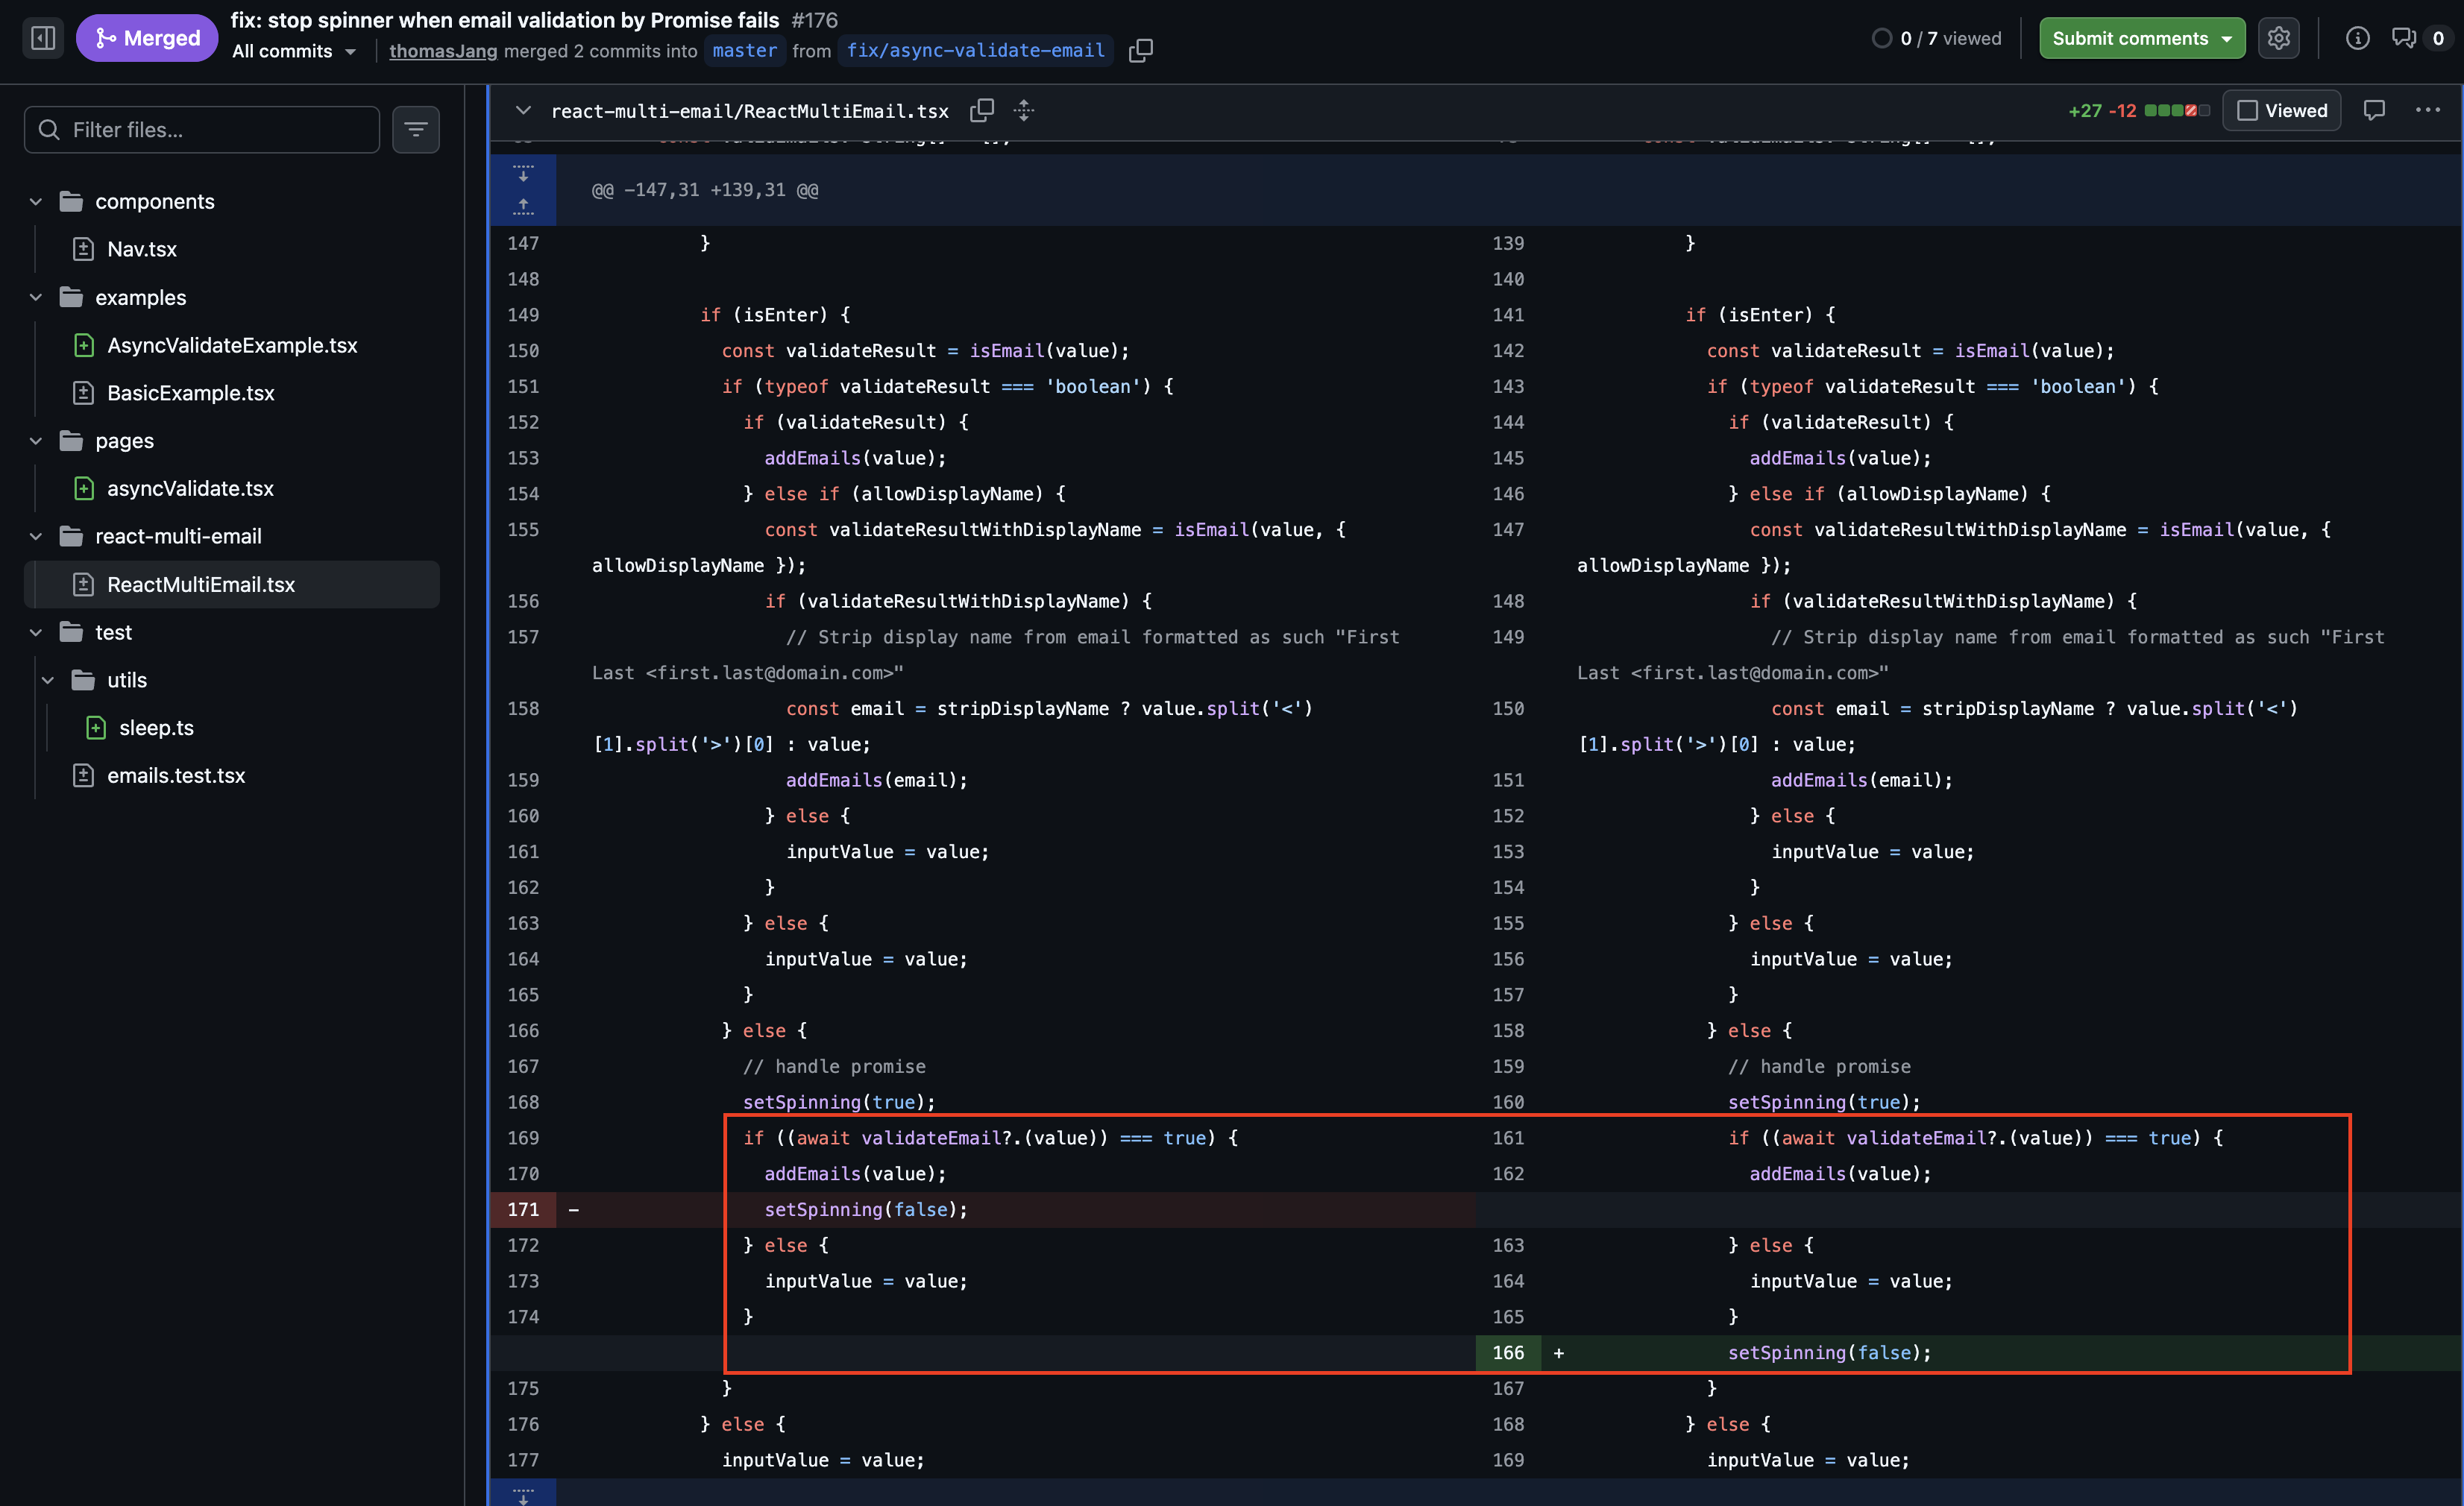Viewport: 2464px width, 1506px height.
Task: Collapse the utils folder in tree
Action: [x=48, y=680]
